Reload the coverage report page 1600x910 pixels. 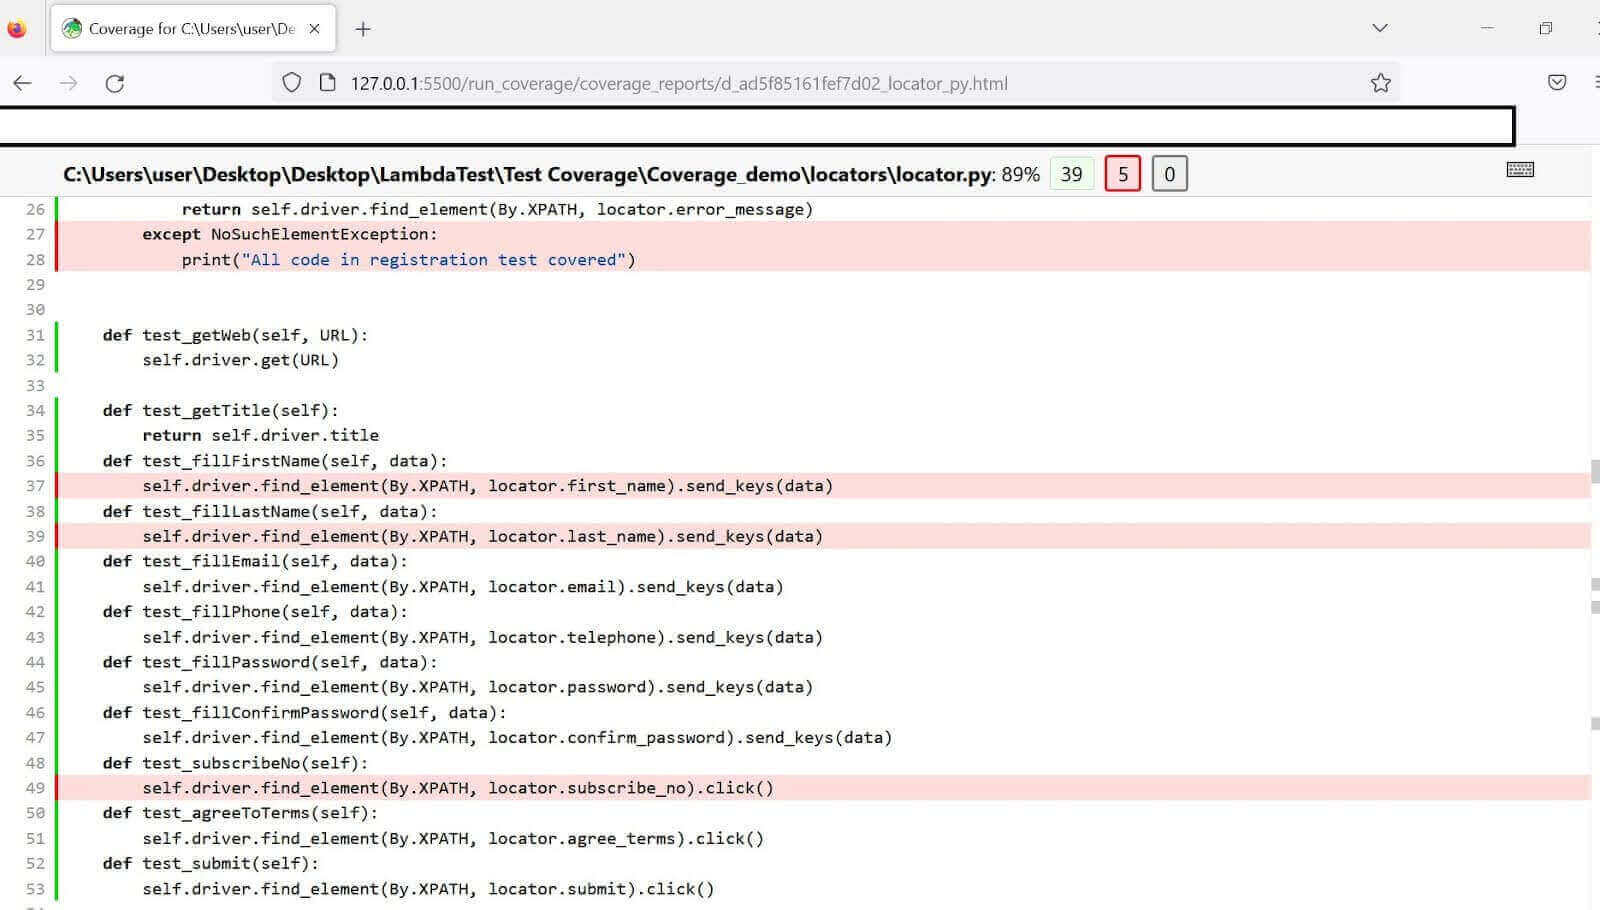(115, 83)
